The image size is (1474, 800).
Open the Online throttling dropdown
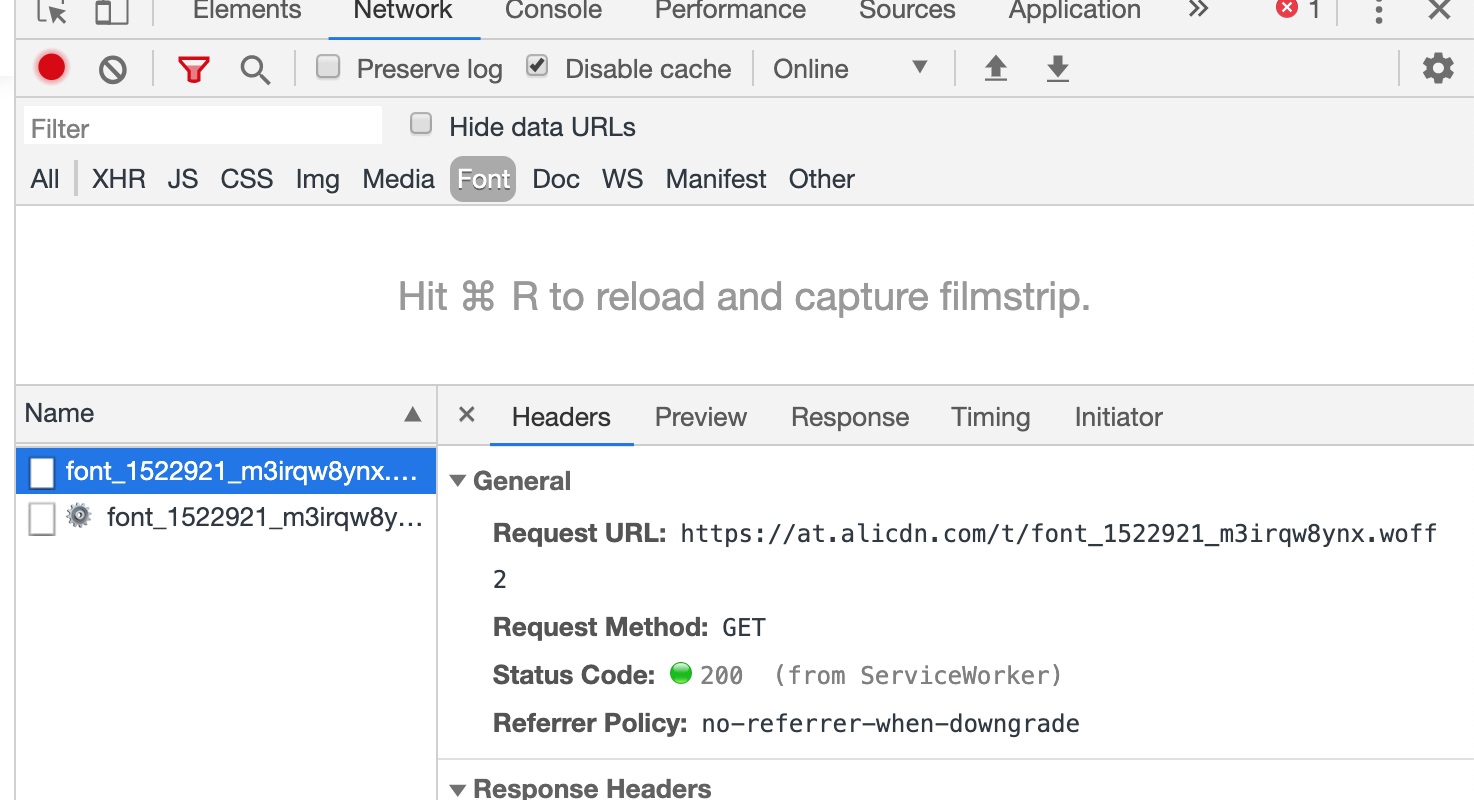[851, 69]
